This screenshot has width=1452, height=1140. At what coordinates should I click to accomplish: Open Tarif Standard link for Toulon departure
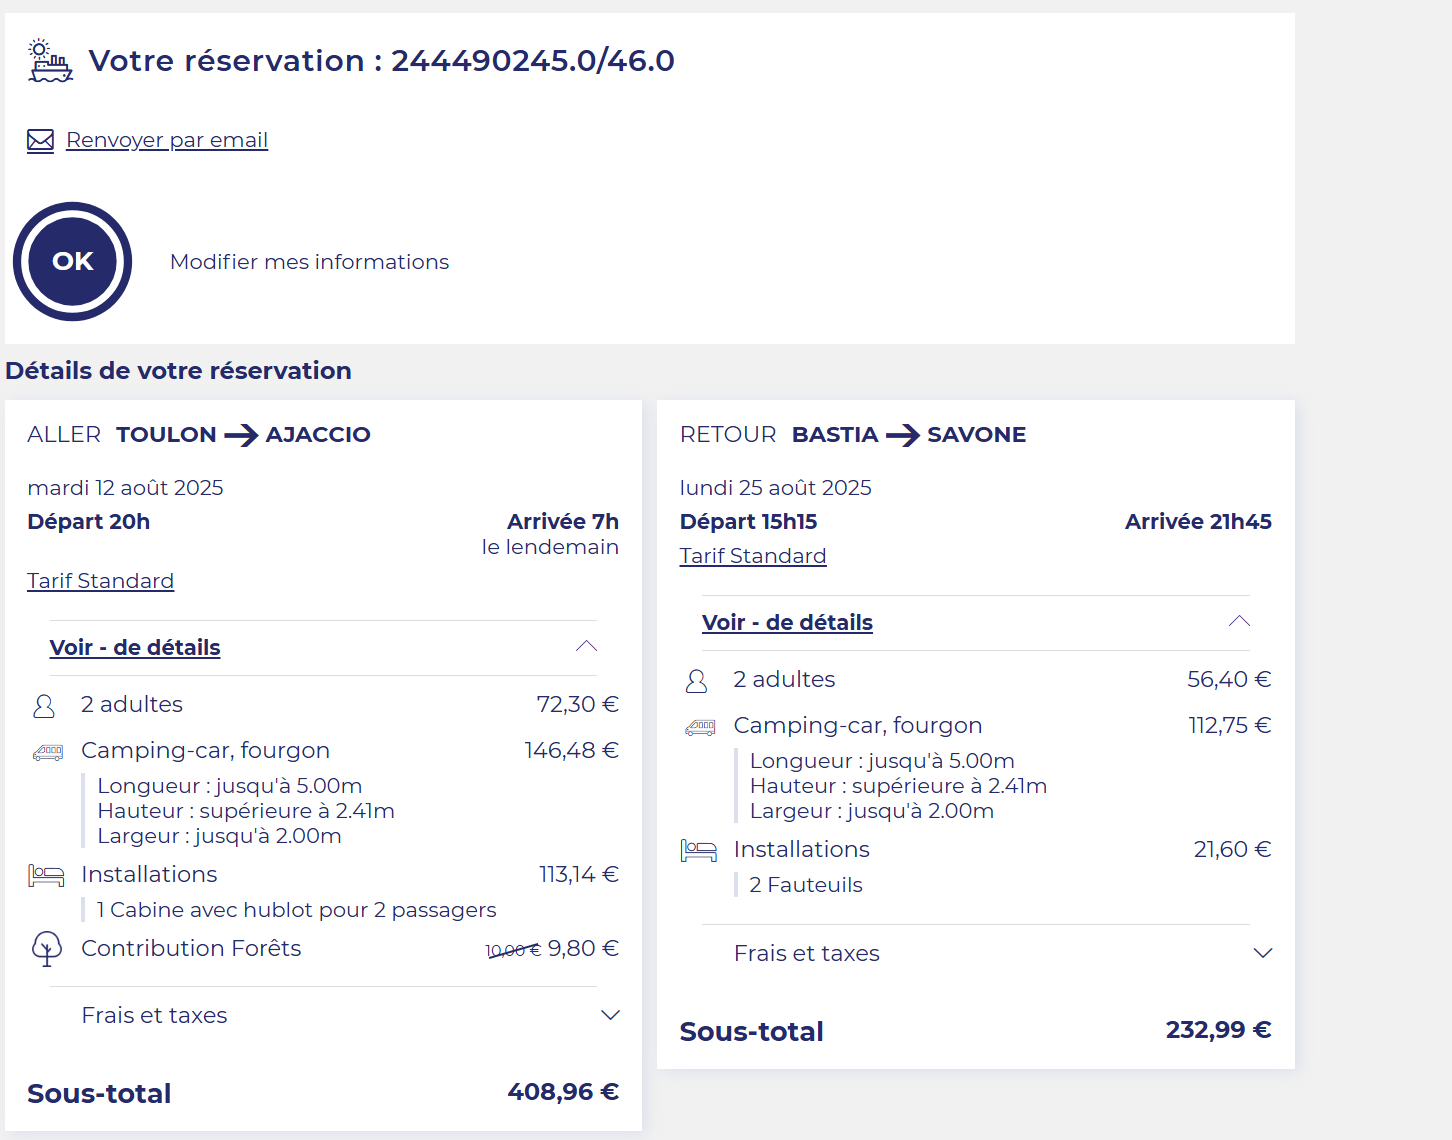click(x=100, y=581)
